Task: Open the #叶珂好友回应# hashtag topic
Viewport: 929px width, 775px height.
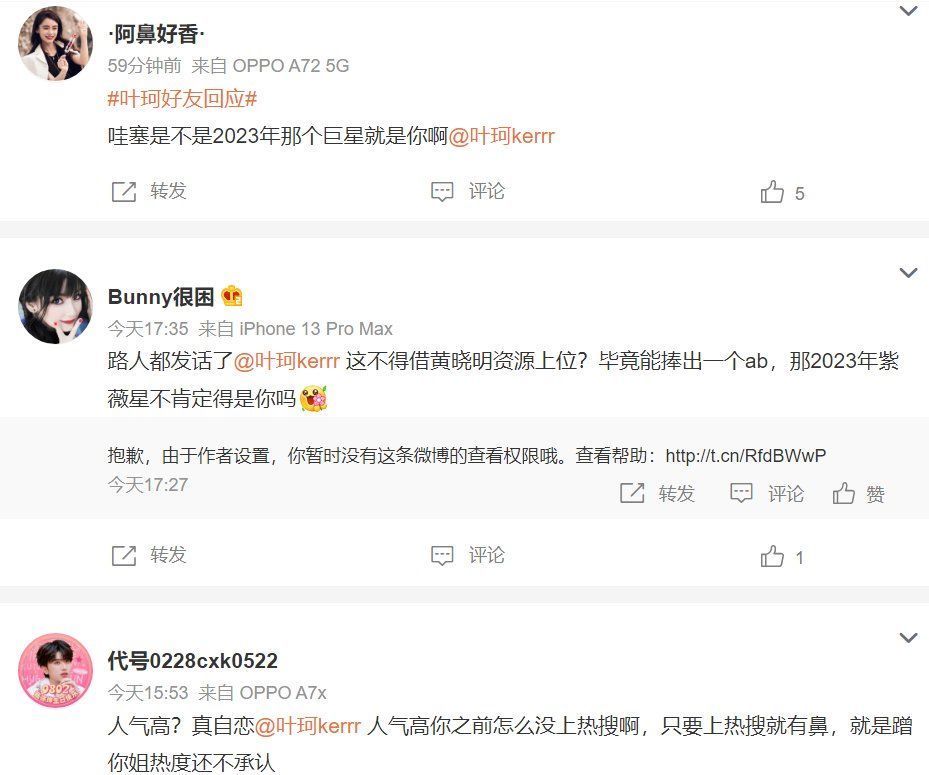Action: click(x=182, y=98)
